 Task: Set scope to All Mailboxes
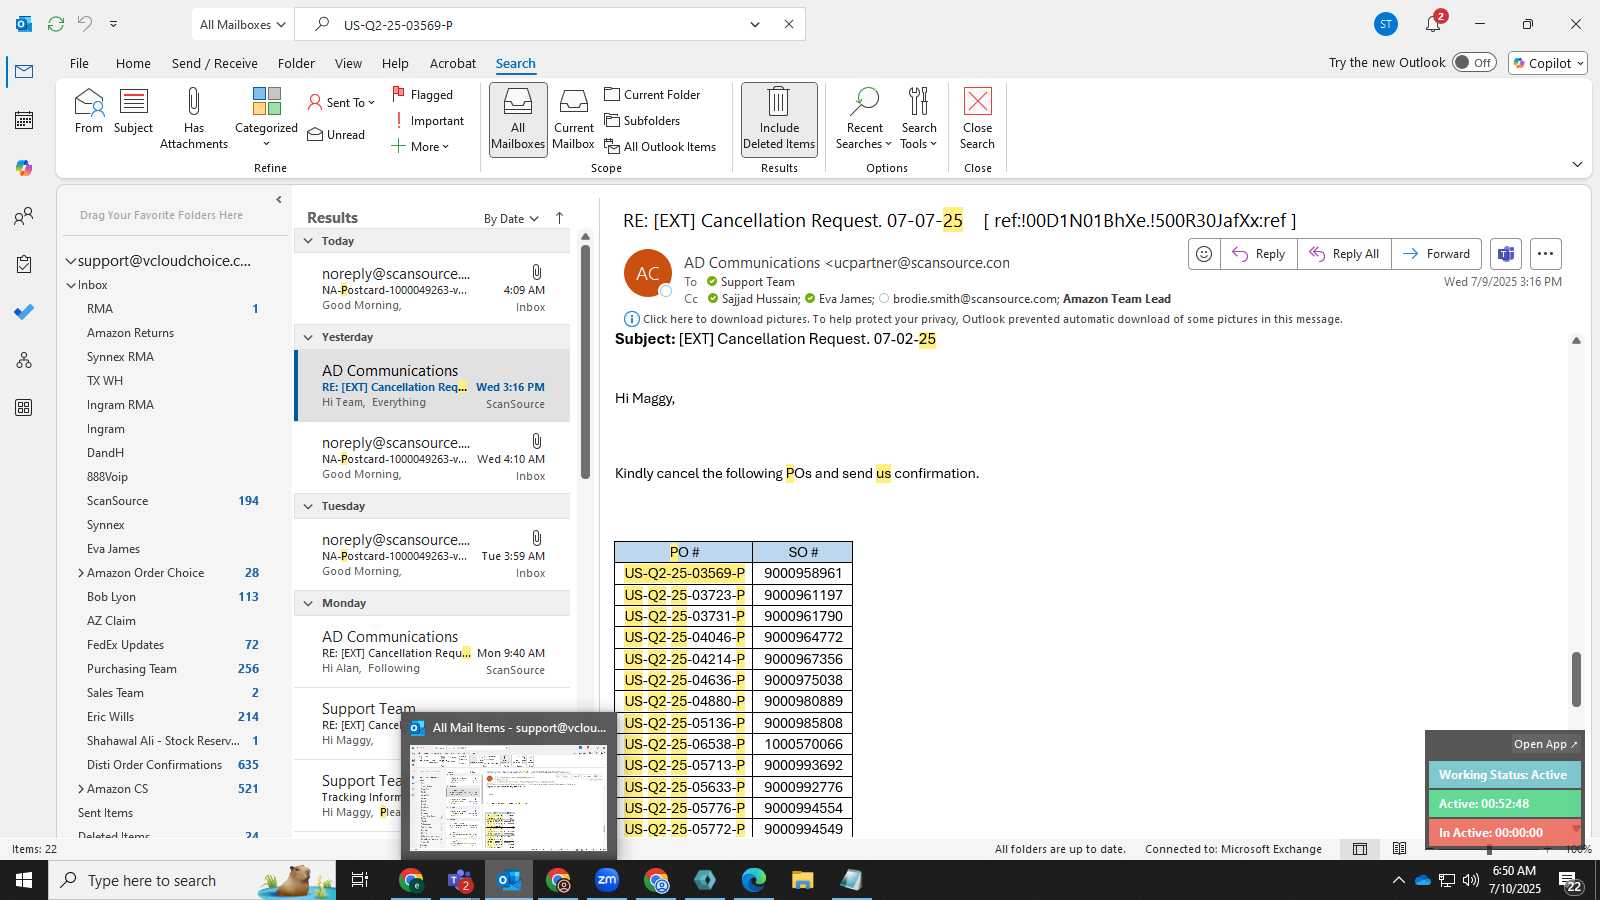click(518, 118)
